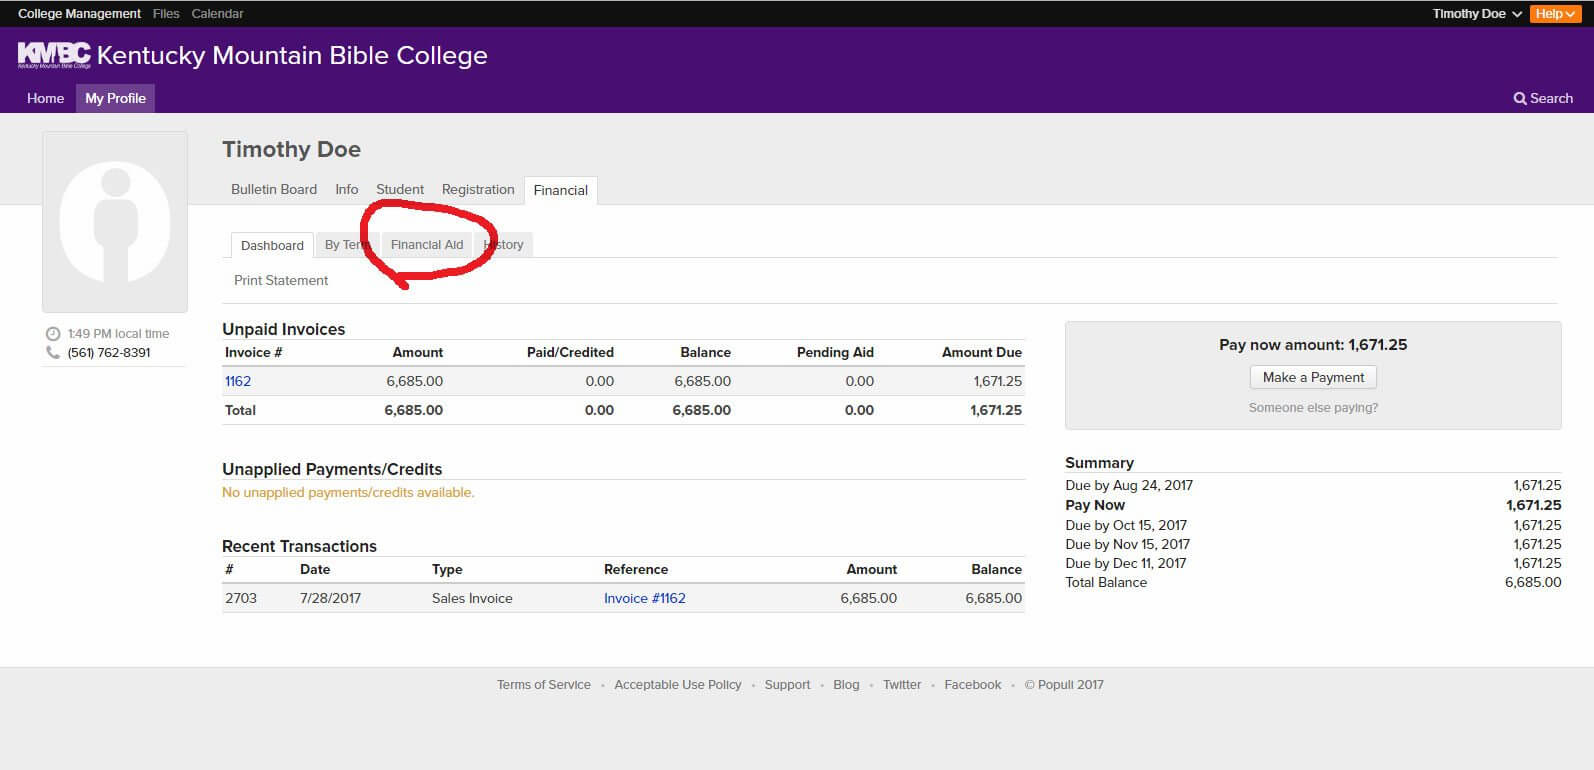This screenshot has height=770, width=1594.
Task: Select the My Profile tab
Action: (x=115, y=98)
